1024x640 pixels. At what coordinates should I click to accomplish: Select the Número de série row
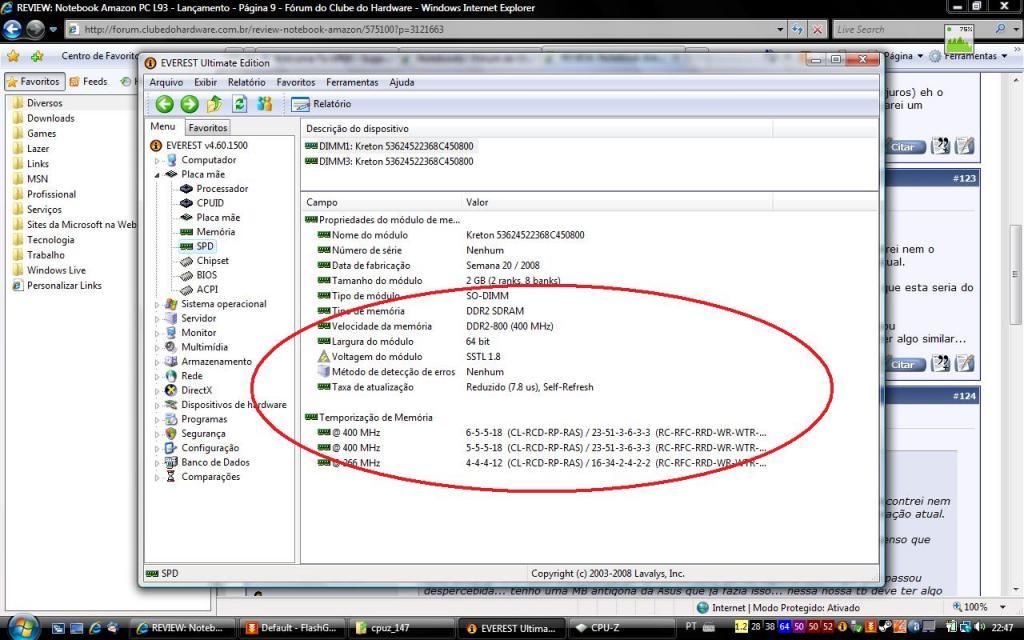click(x=410, y=250)
